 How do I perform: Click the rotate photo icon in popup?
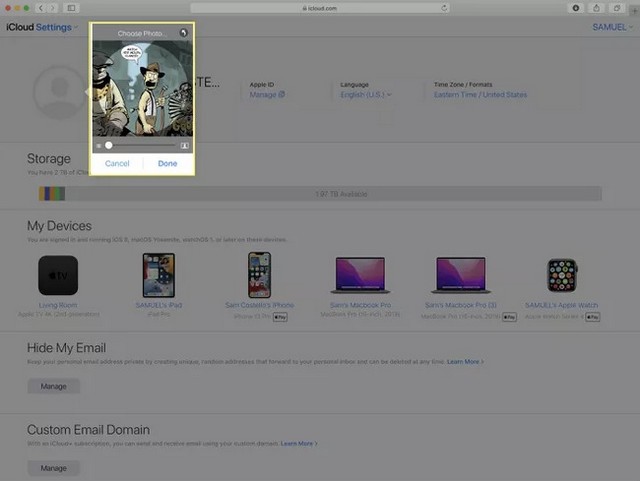click(x=184, y=33)
